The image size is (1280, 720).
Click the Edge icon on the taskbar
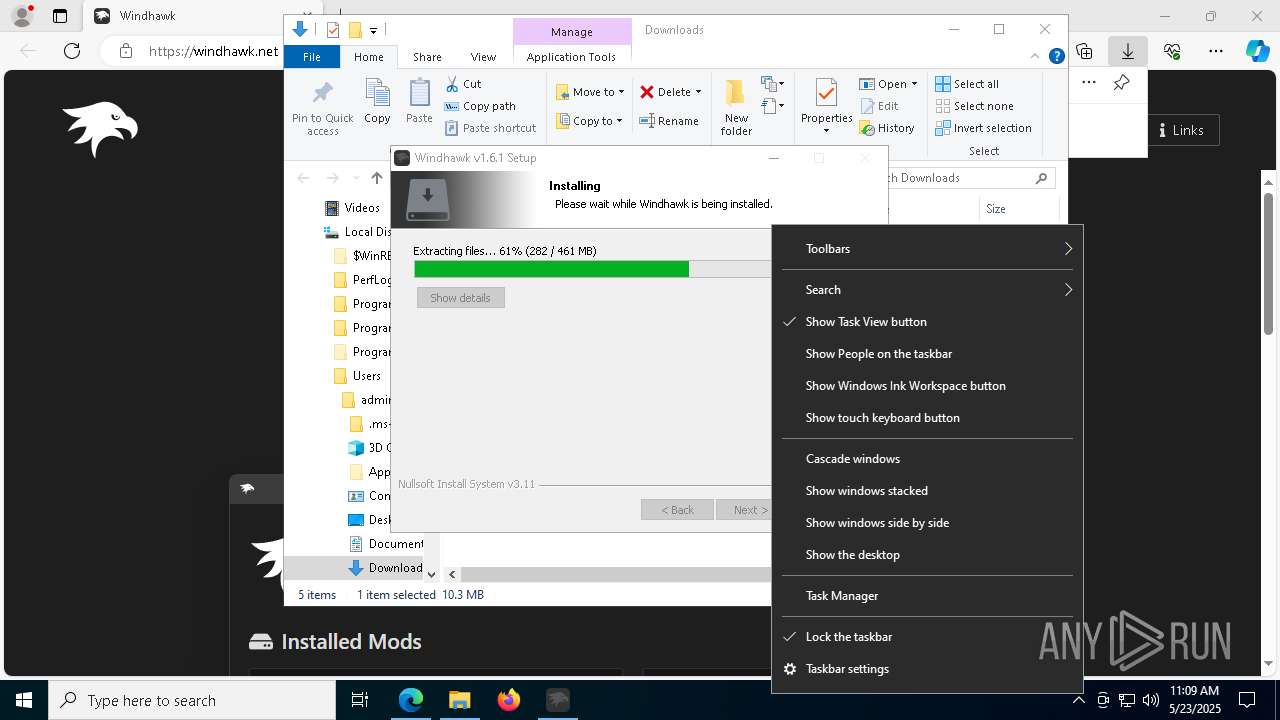[x=411, y=700]
